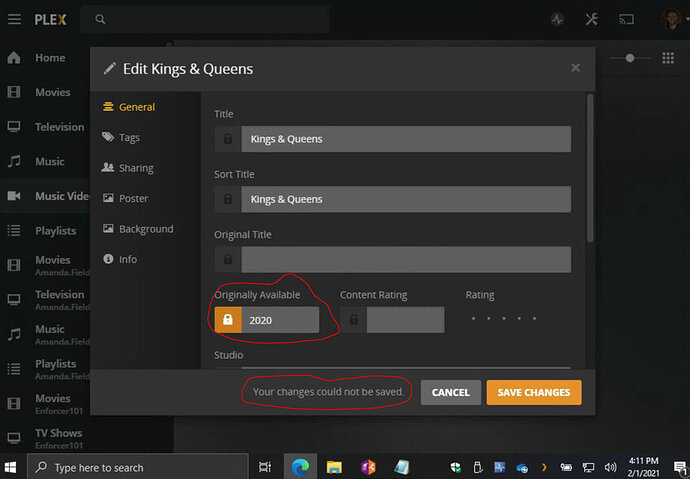Switch to the Info tab

(120, 259)
